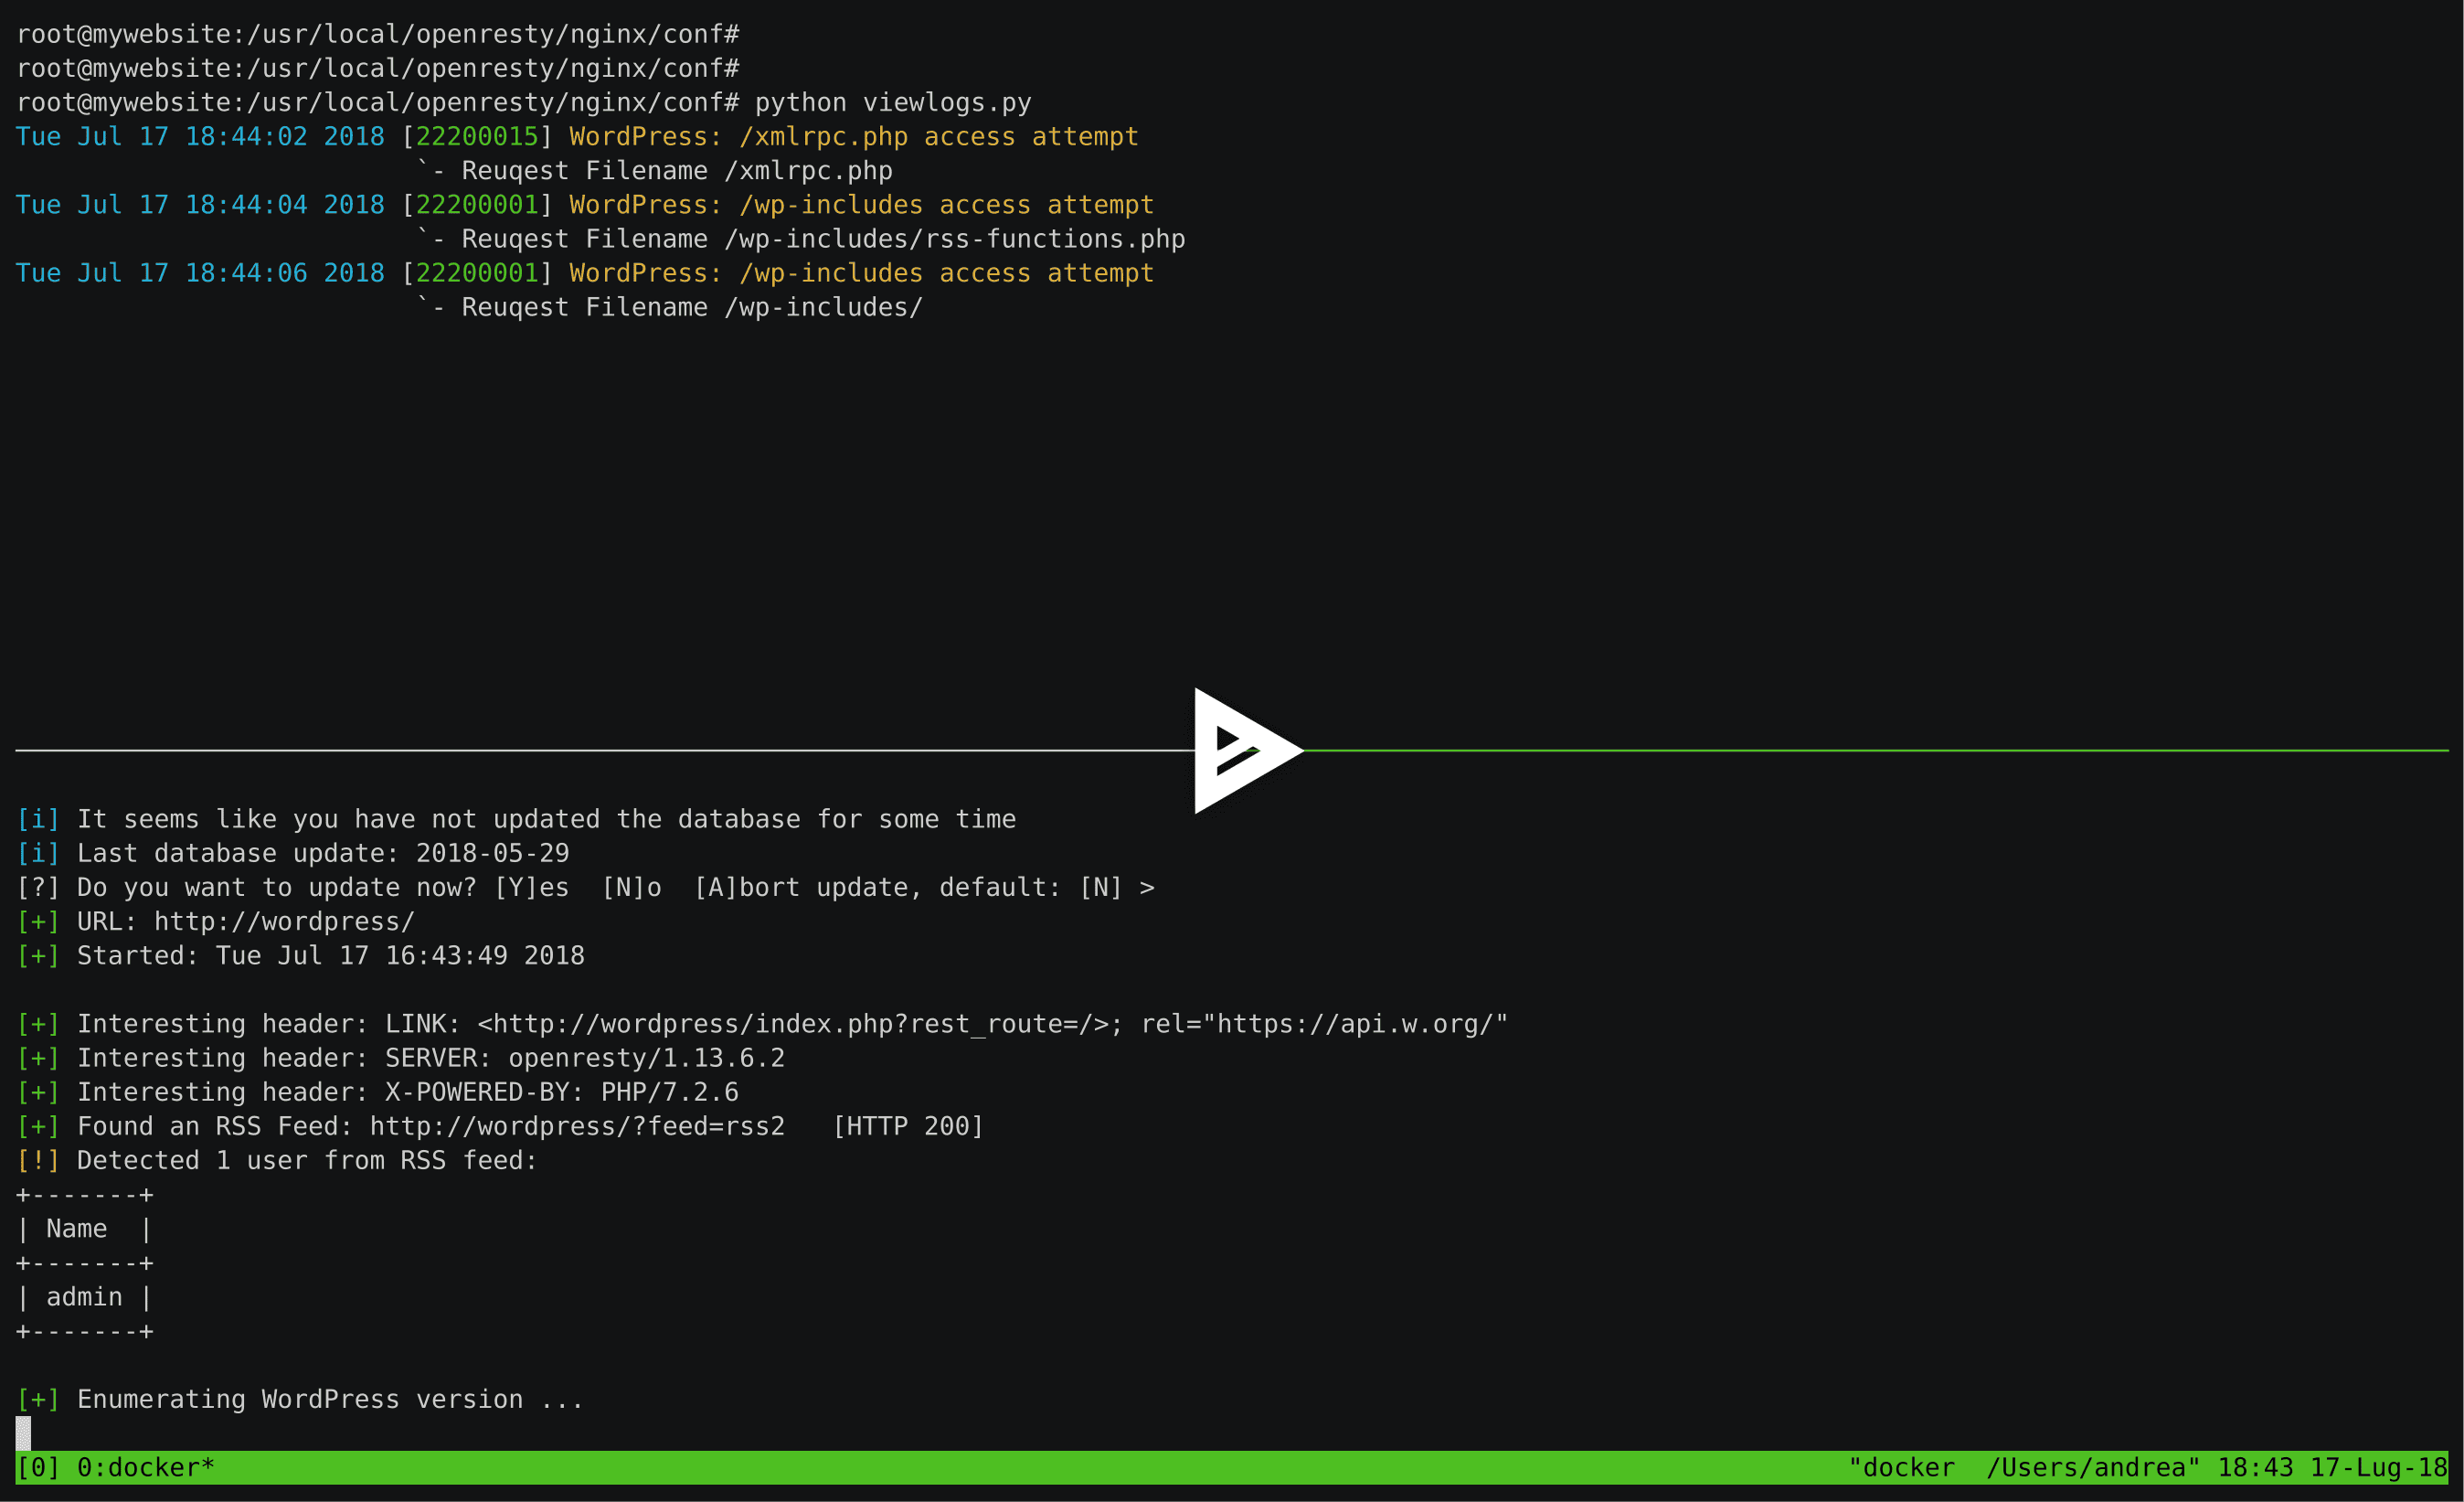This screenshot has height=1502, width=2464.
Task: Click the tmux clock 18:43
Action: click(x=2255, y=1467)
